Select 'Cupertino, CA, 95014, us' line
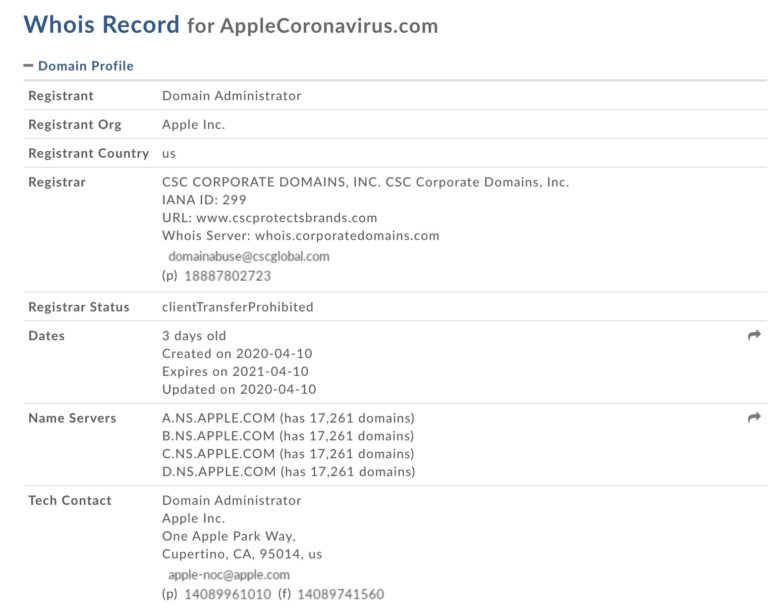Image resolution: width=780 pixels, height=608 pixels. [x=242, y=554]
